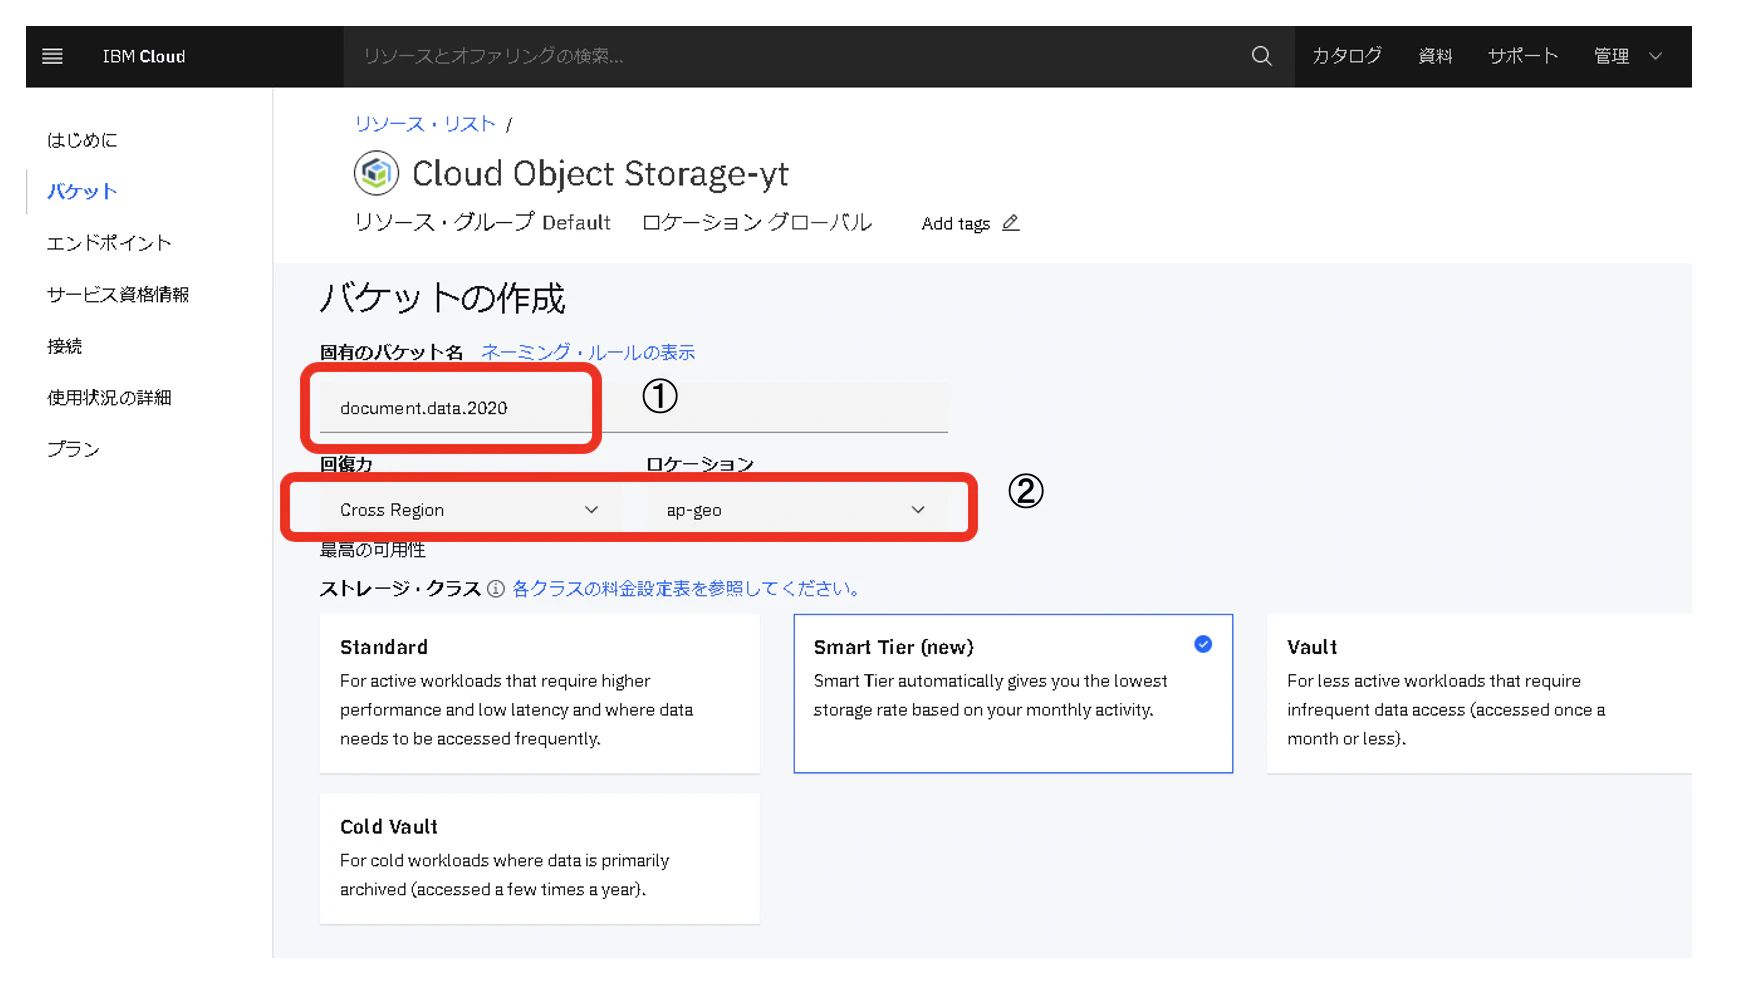Click the search magnifier icon
1742x990 pixels.
pyautogui.click(x=1261, y=57)
